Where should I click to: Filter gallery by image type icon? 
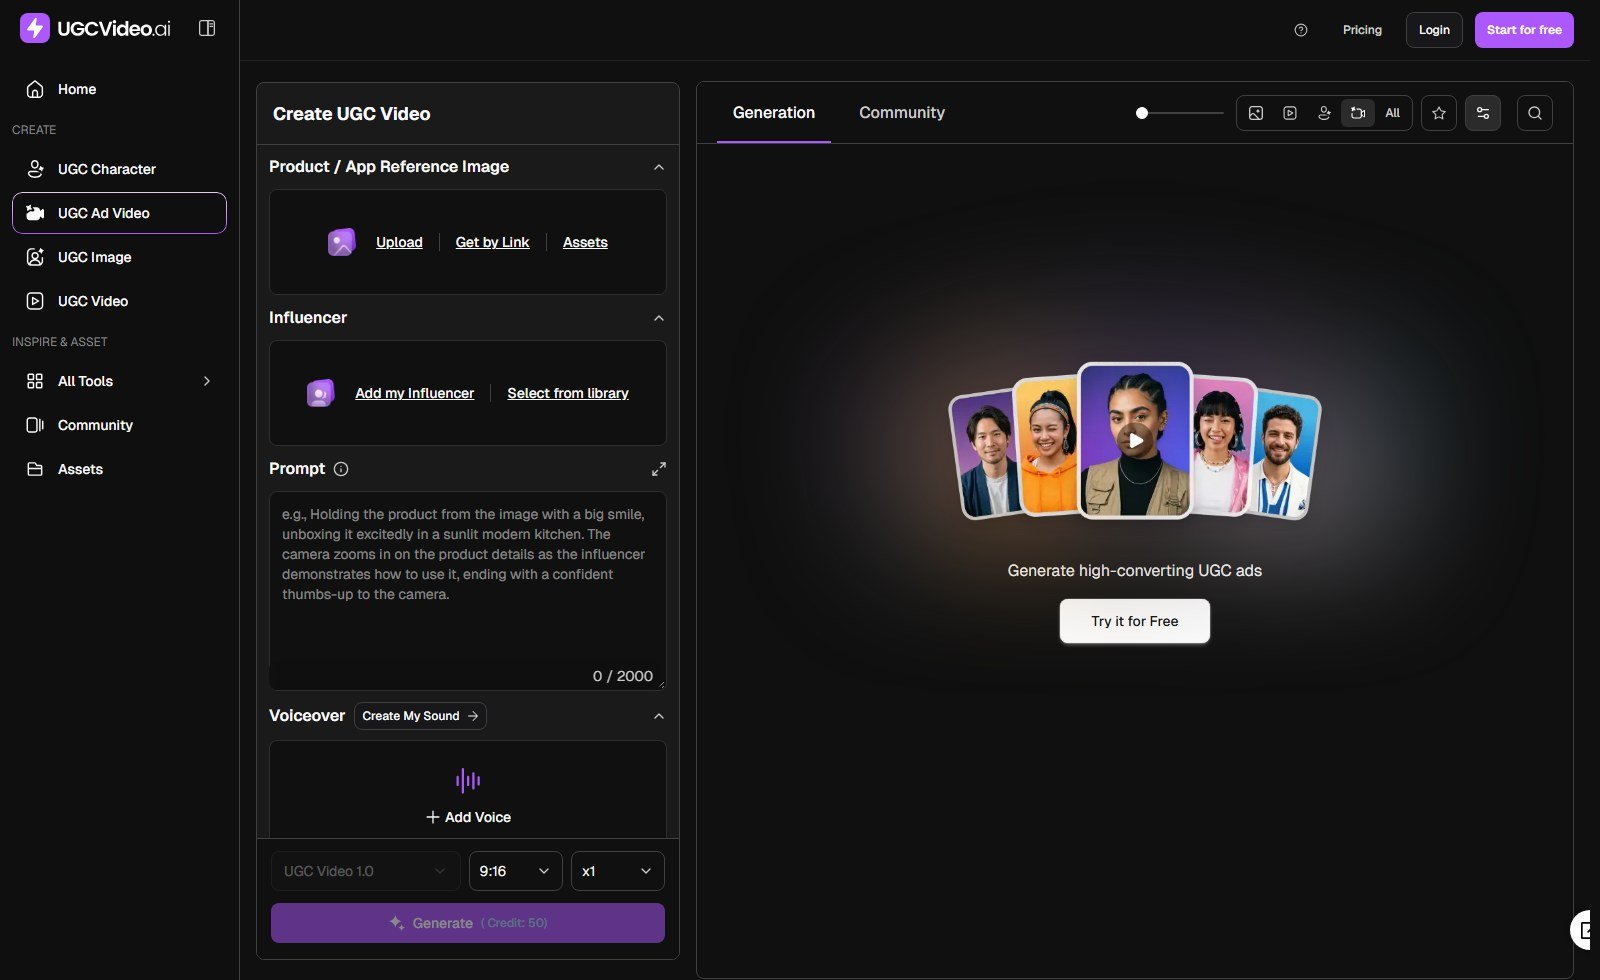[1256, 113]
